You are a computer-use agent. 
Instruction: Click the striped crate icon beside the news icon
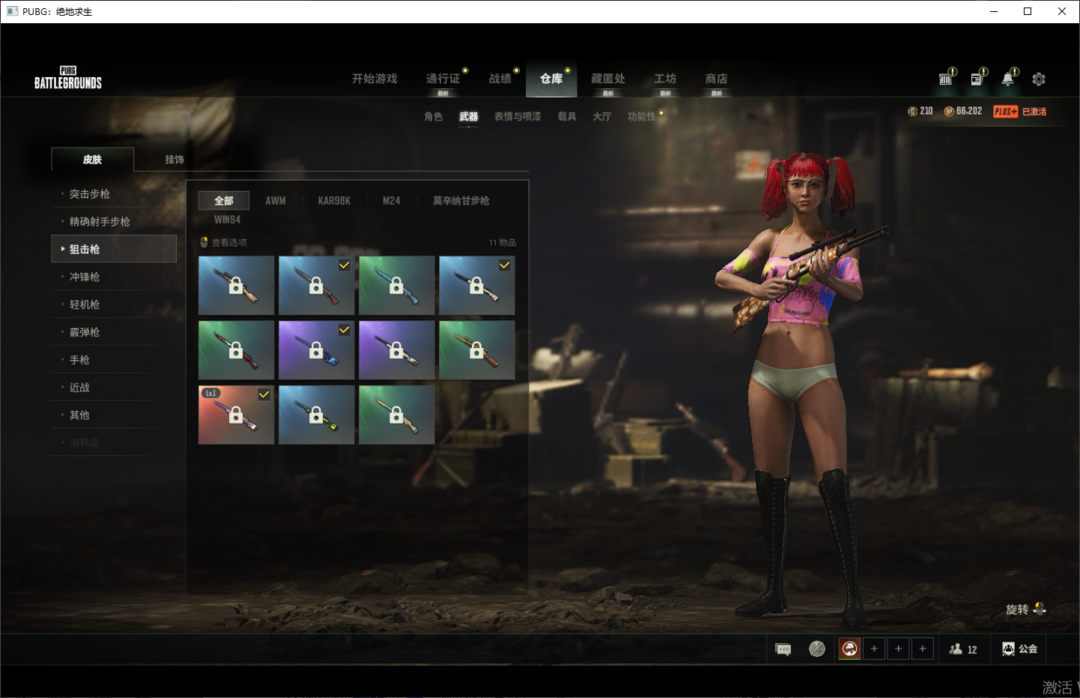pos(946,79)
